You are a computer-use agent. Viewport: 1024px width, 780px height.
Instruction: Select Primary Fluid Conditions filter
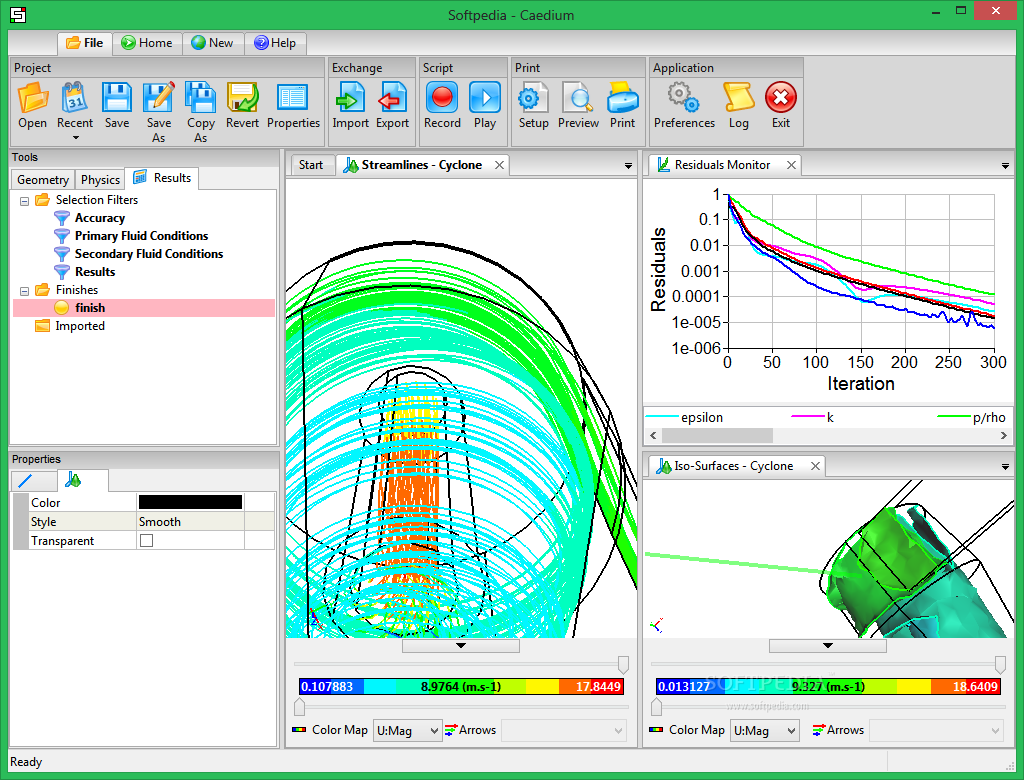(141, 236)
